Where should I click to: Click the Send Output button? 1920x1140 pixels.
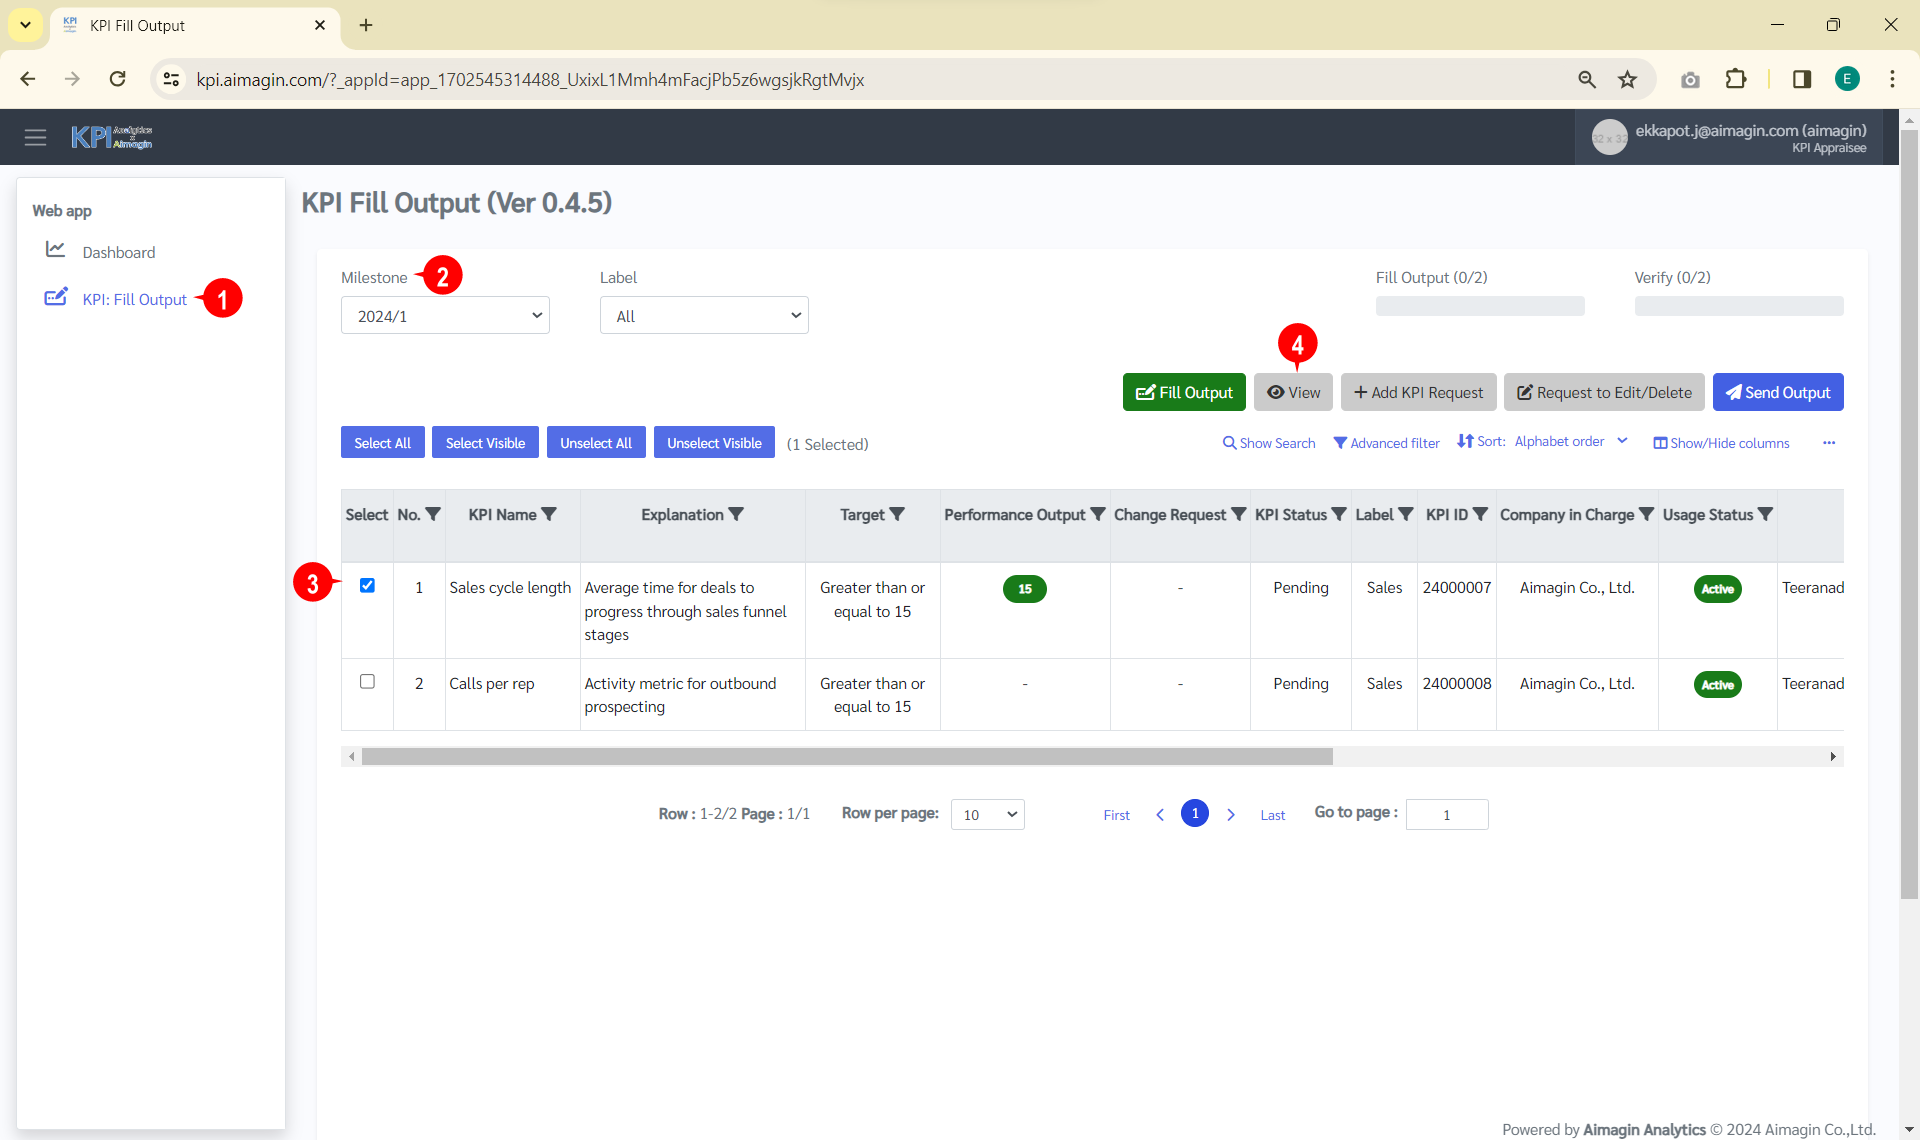1777,393
